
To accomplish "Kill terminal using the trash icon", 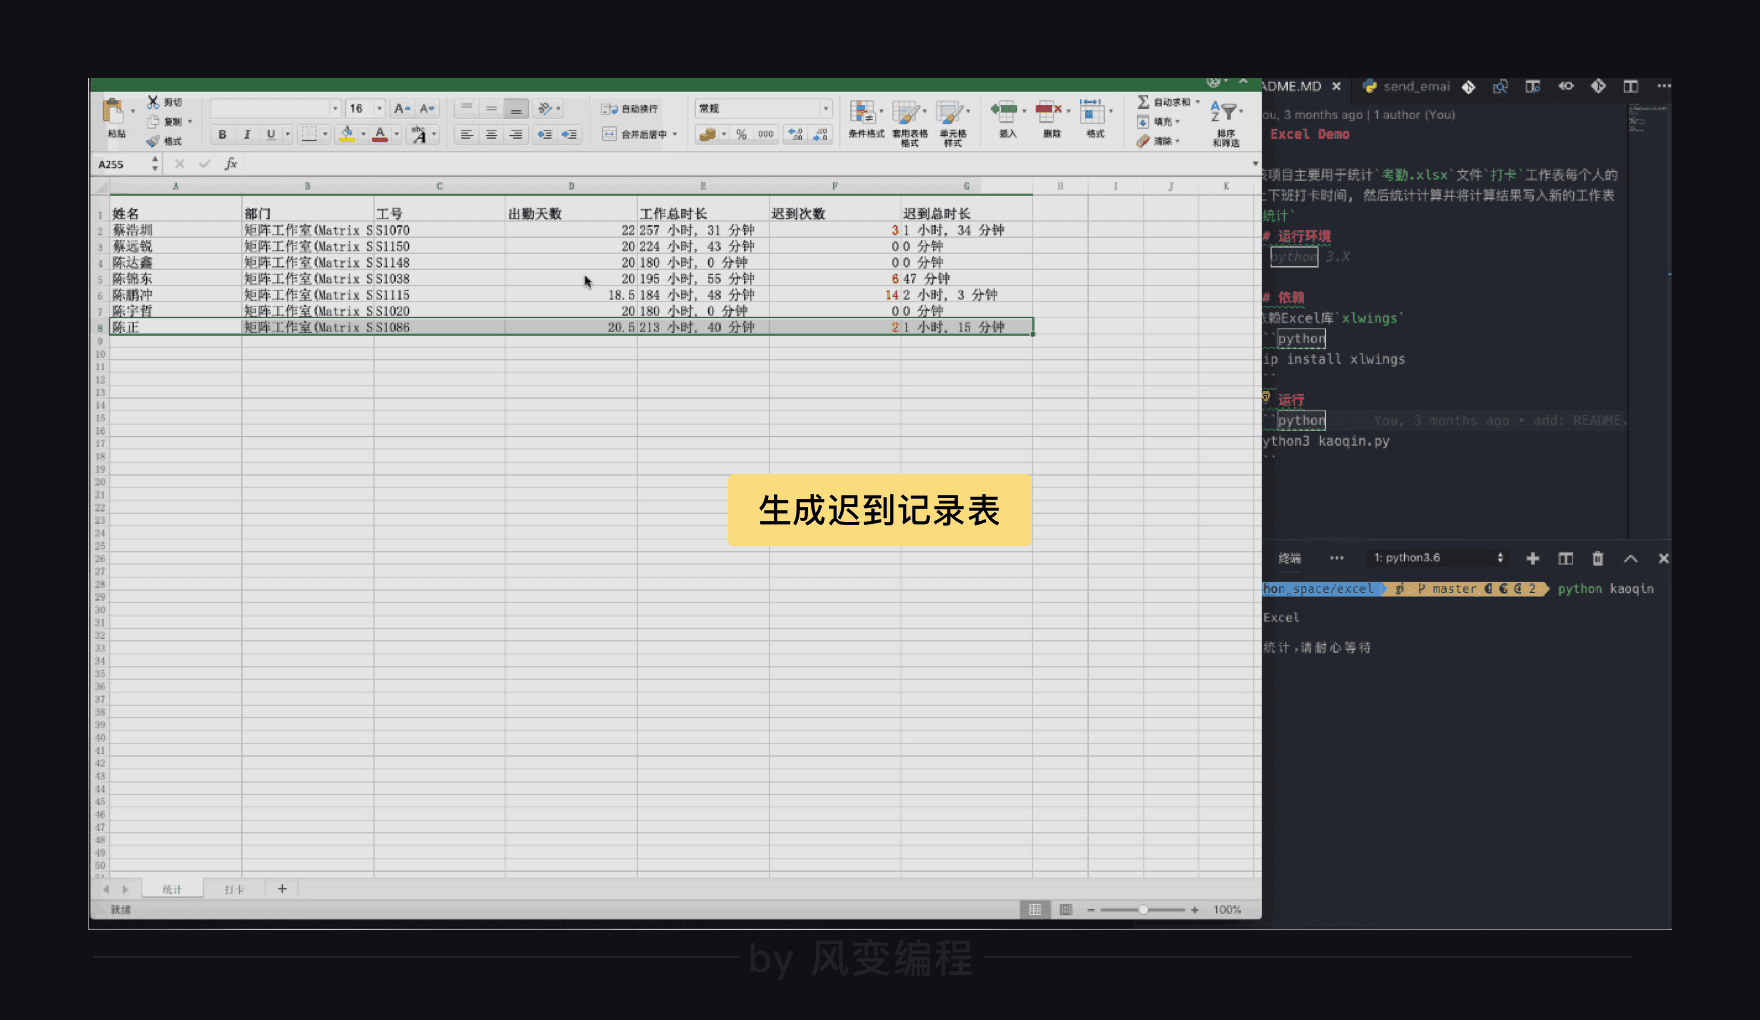I will 1597,558.
